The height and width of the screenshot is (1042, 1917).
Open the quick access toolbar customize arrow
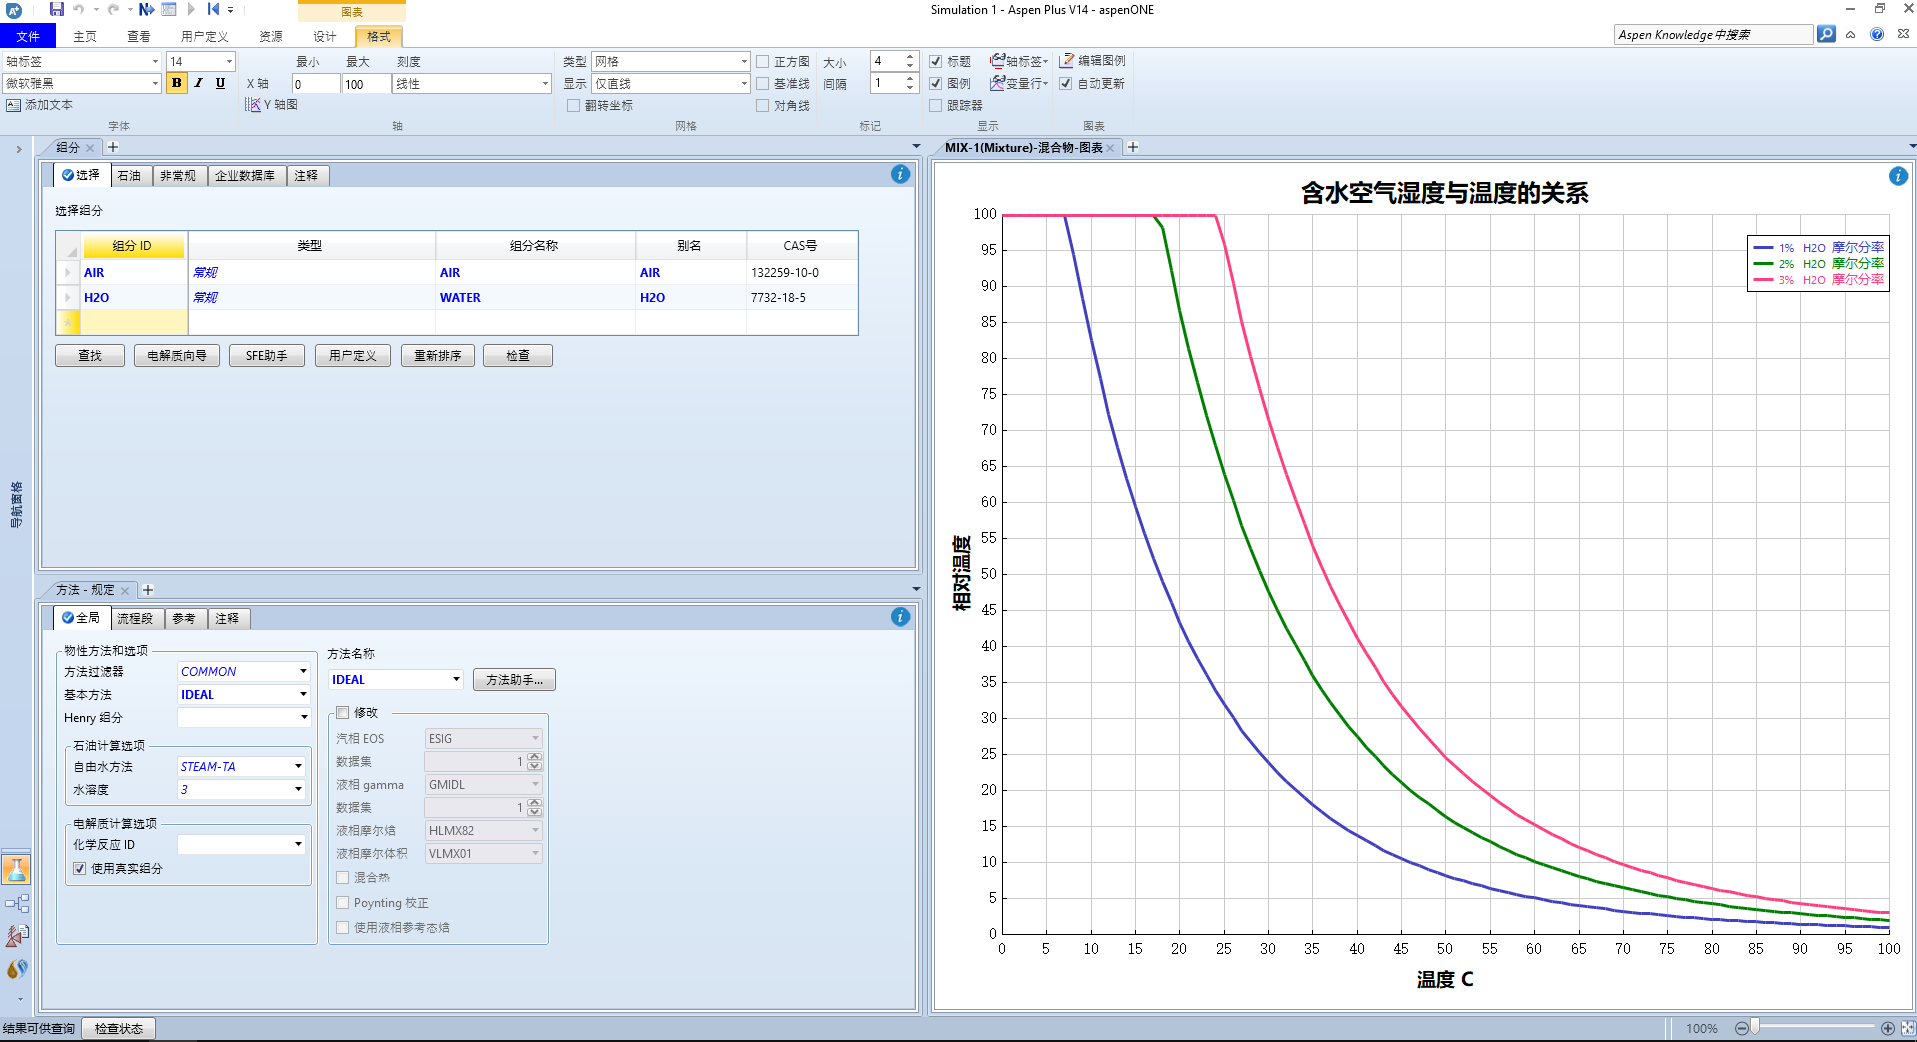231,10
